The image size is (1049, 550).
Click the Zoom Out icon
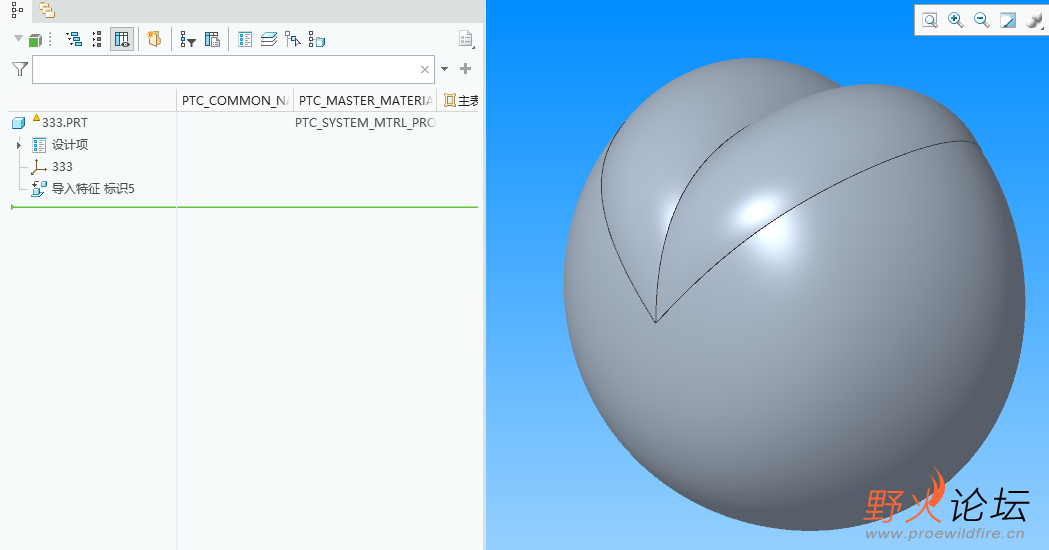tap(981, 20)
